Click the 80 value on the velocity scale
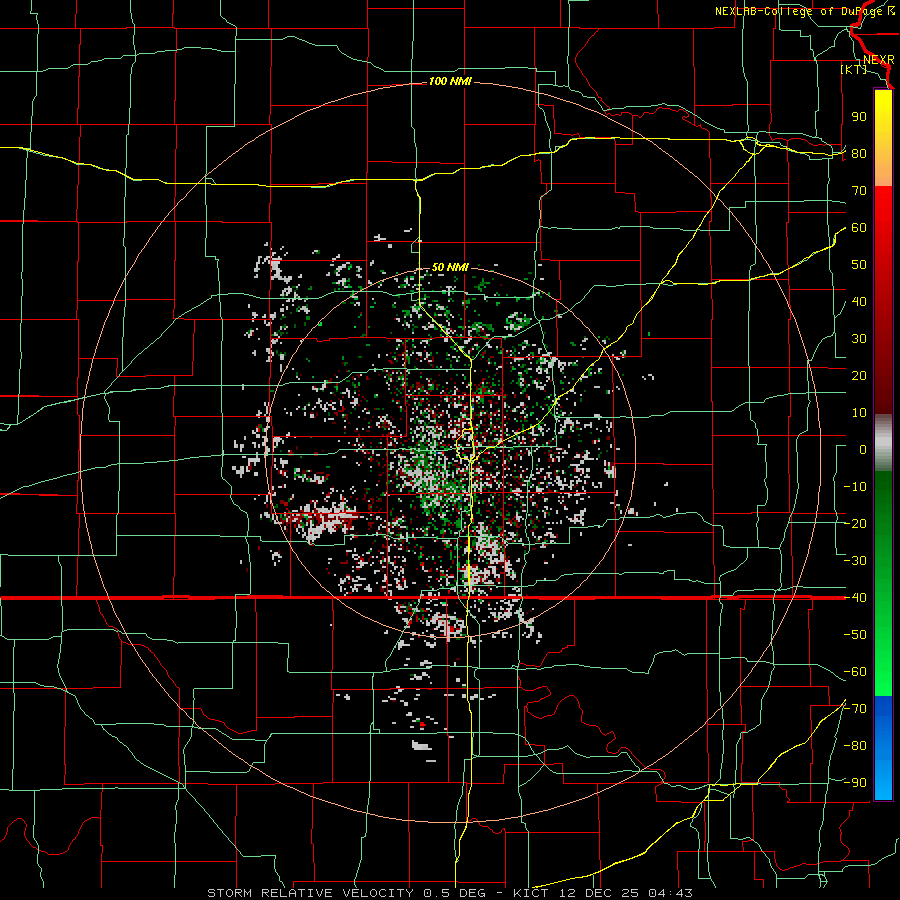The image size is (900, 900). pyautogui.click(x=859, y=153)
